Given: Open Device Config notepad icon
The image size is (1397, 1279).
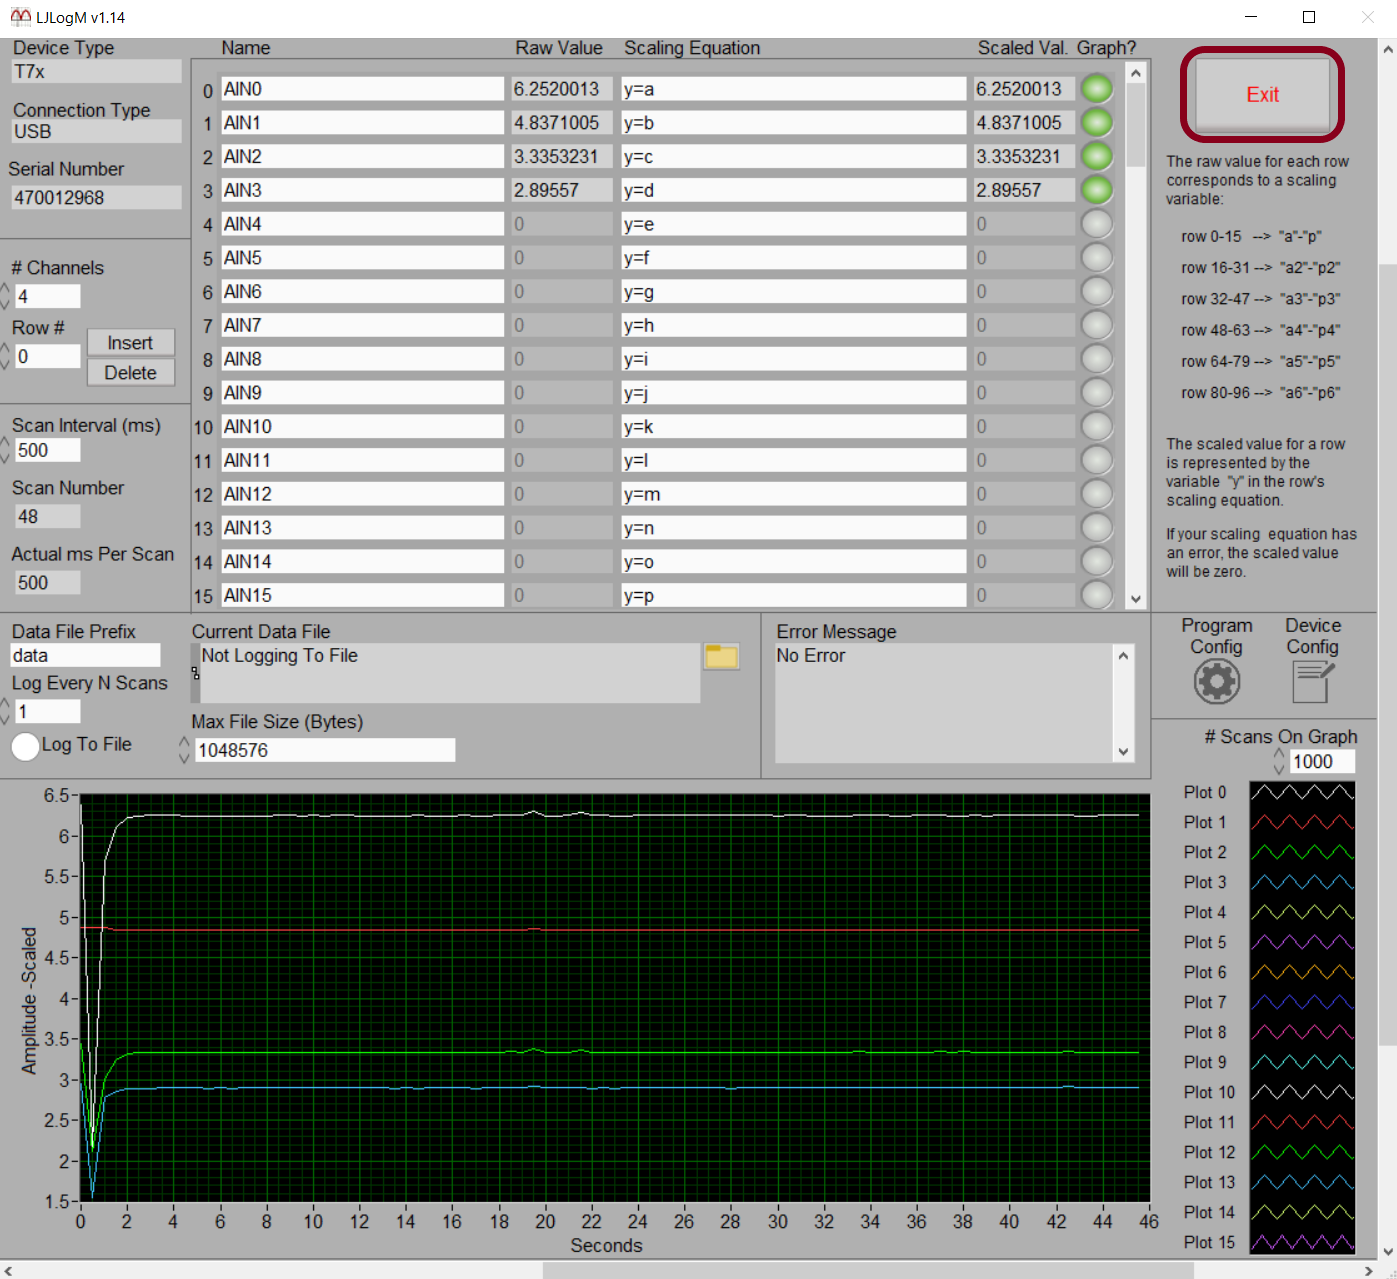Looking at the screenshot, I should [1312, 682].
